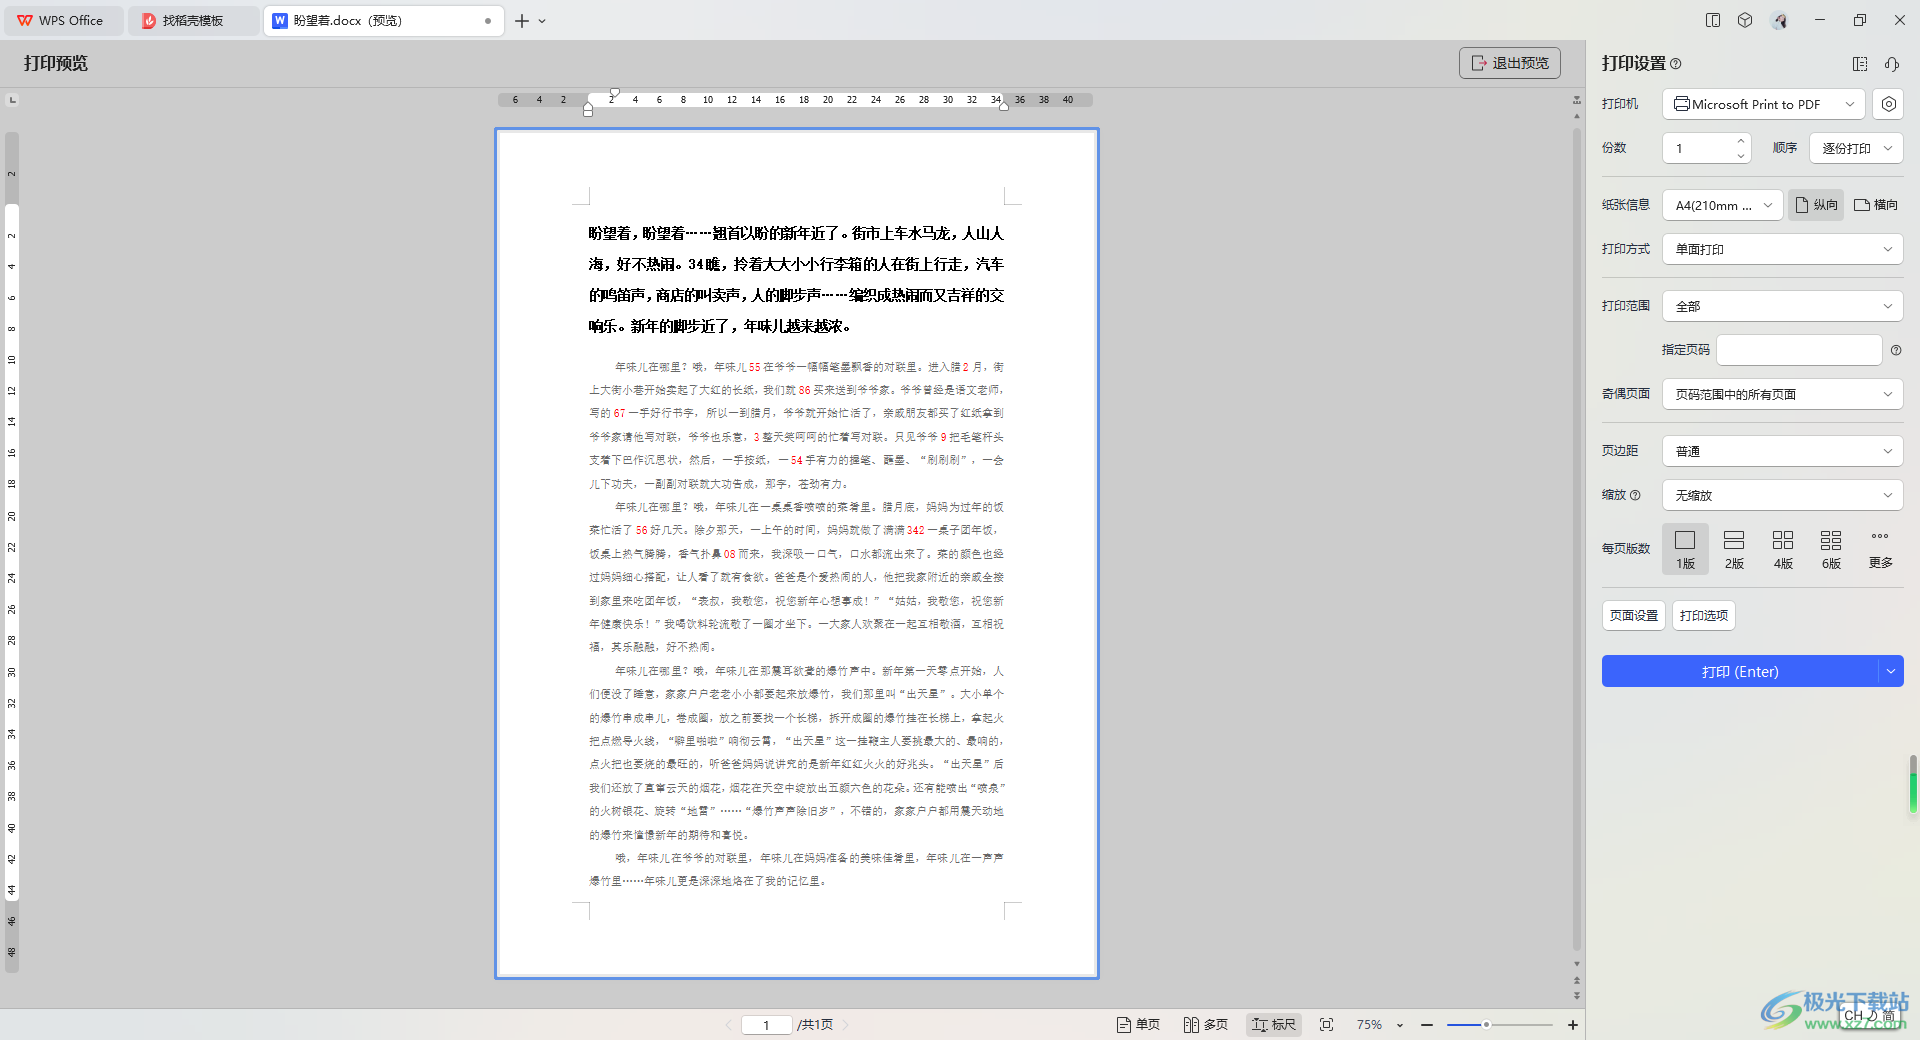Click the document page preview
The height and width of the screenshot is (1040, 1920).
pos(797,553)
